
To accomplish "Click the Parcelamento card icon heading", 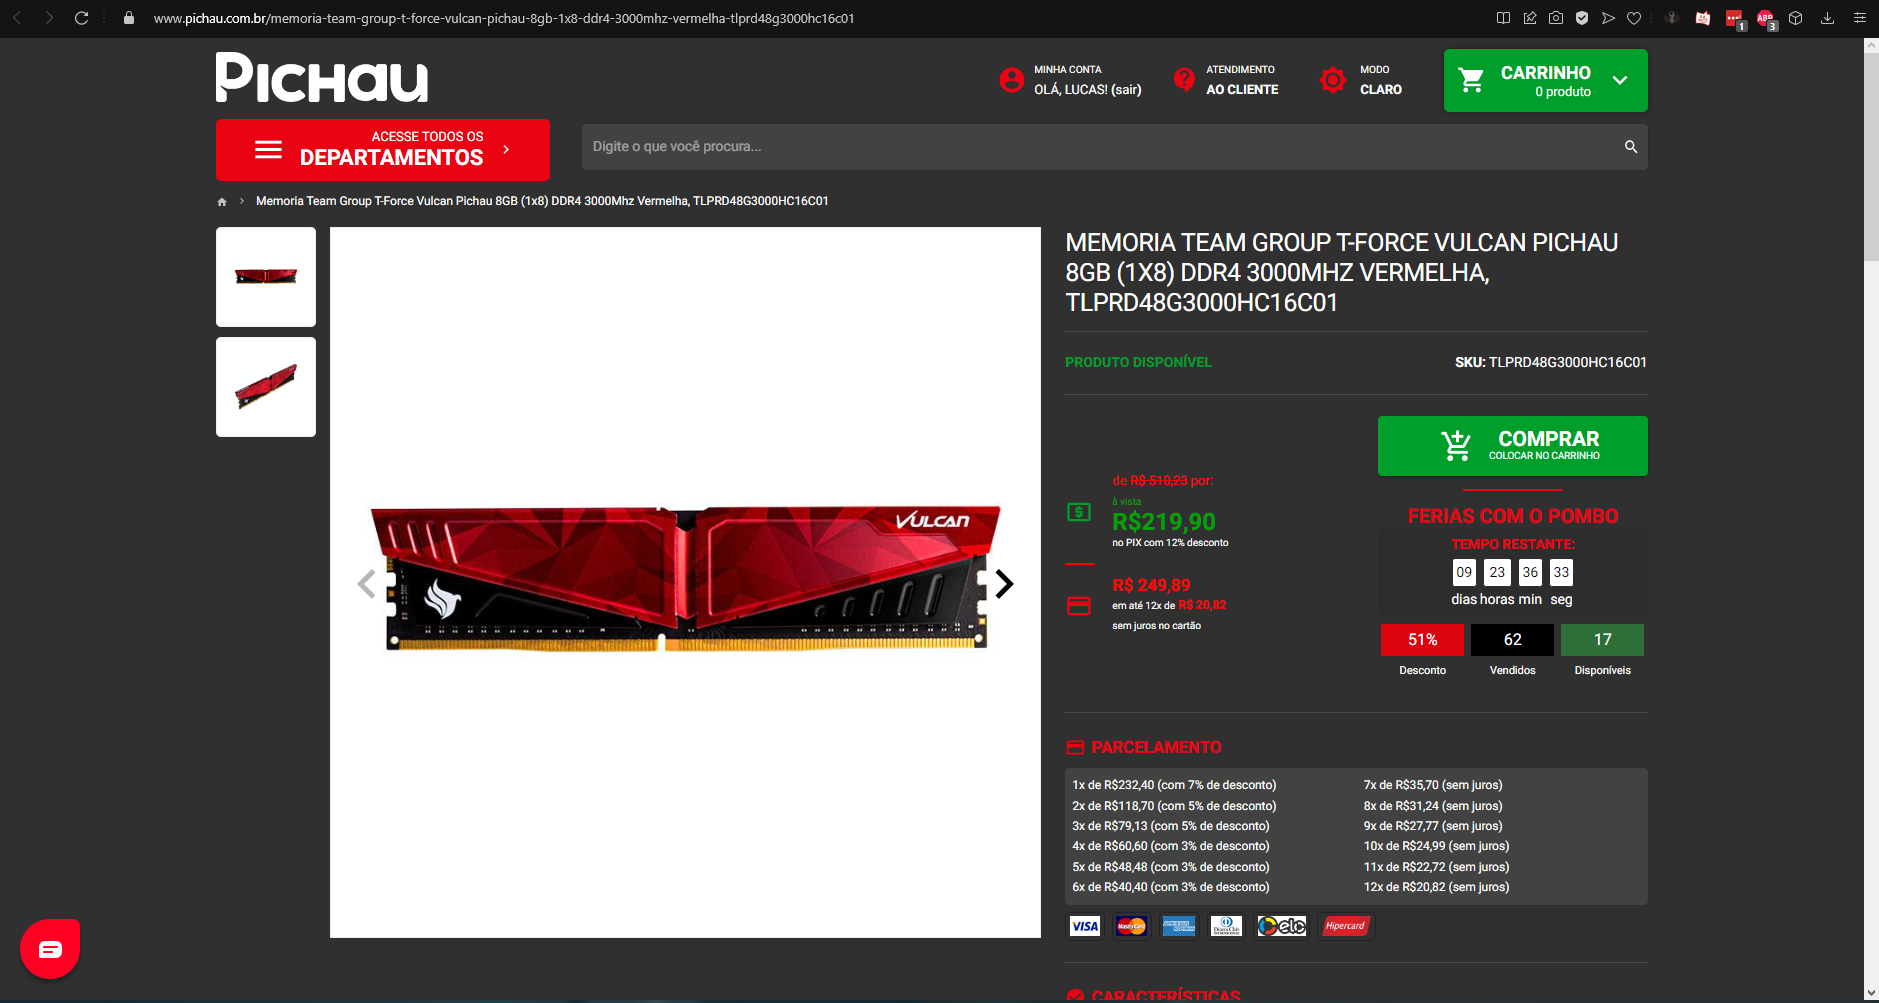I will pyautogui.click(x=1076, y=747).
